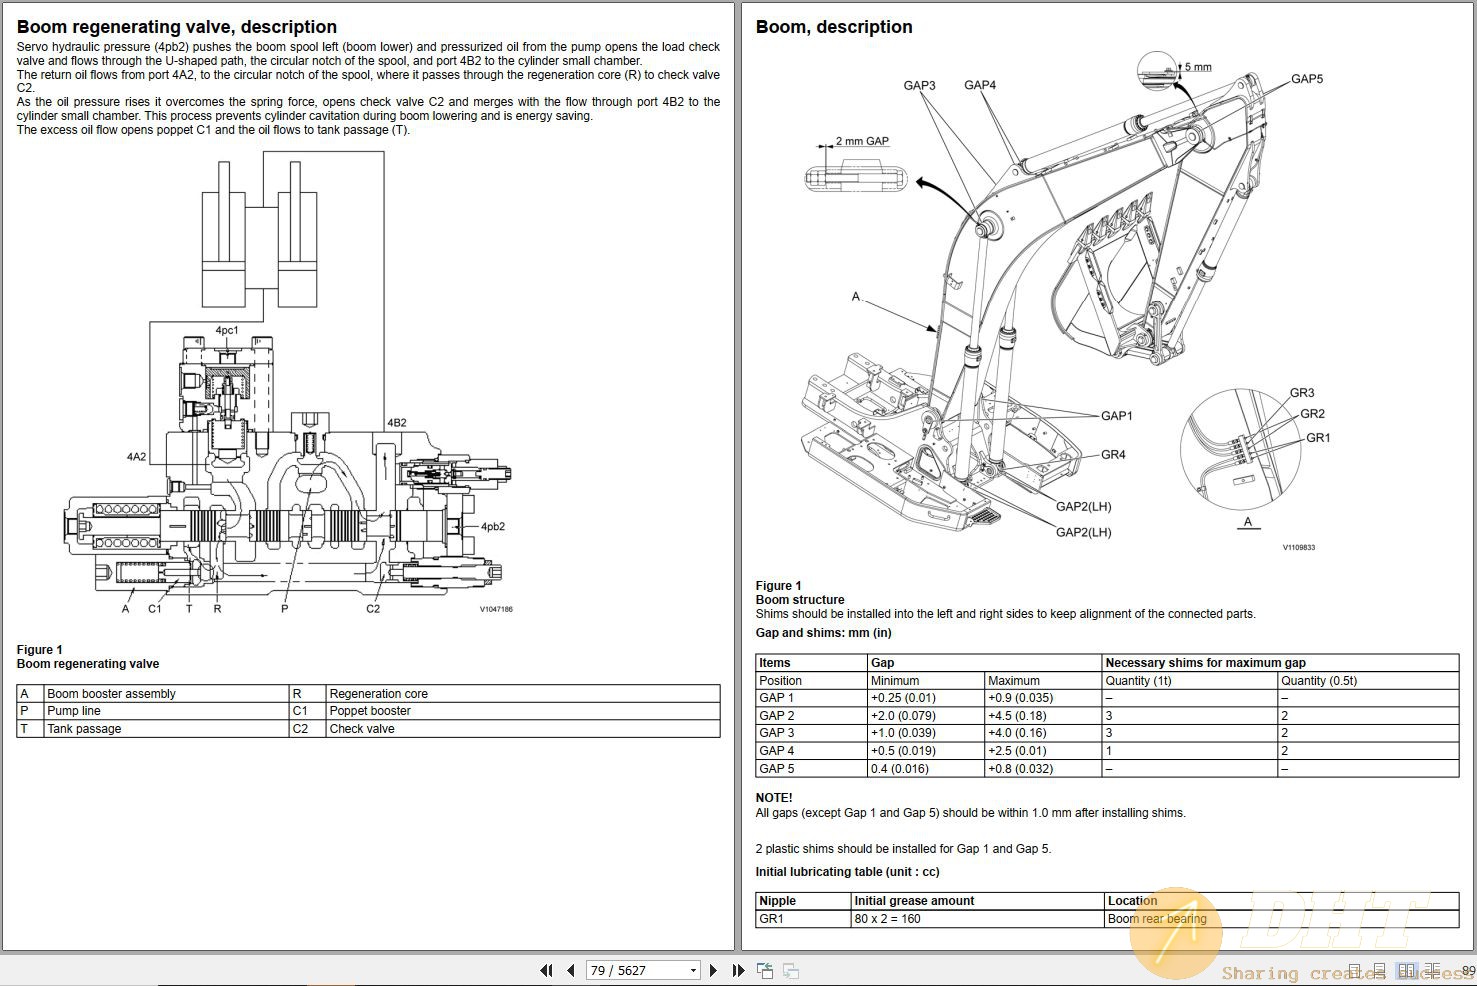Click the GR2 label in detail view

click(1312, 414)
